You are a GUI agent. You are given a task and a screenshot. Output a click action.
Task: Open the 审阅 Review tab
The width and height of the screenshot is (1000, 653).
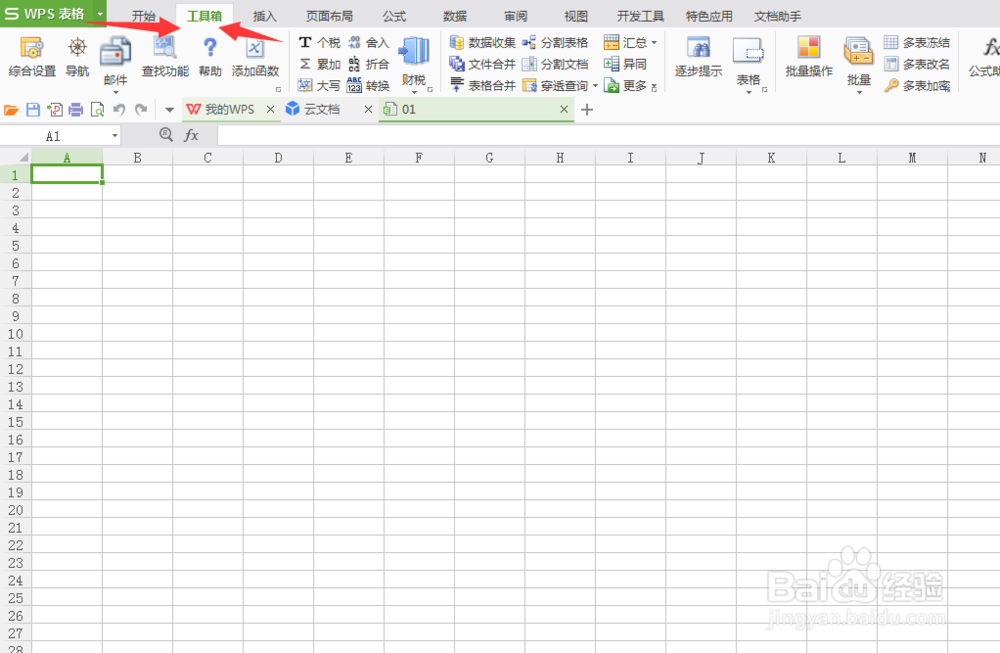[x=515, y=16]
